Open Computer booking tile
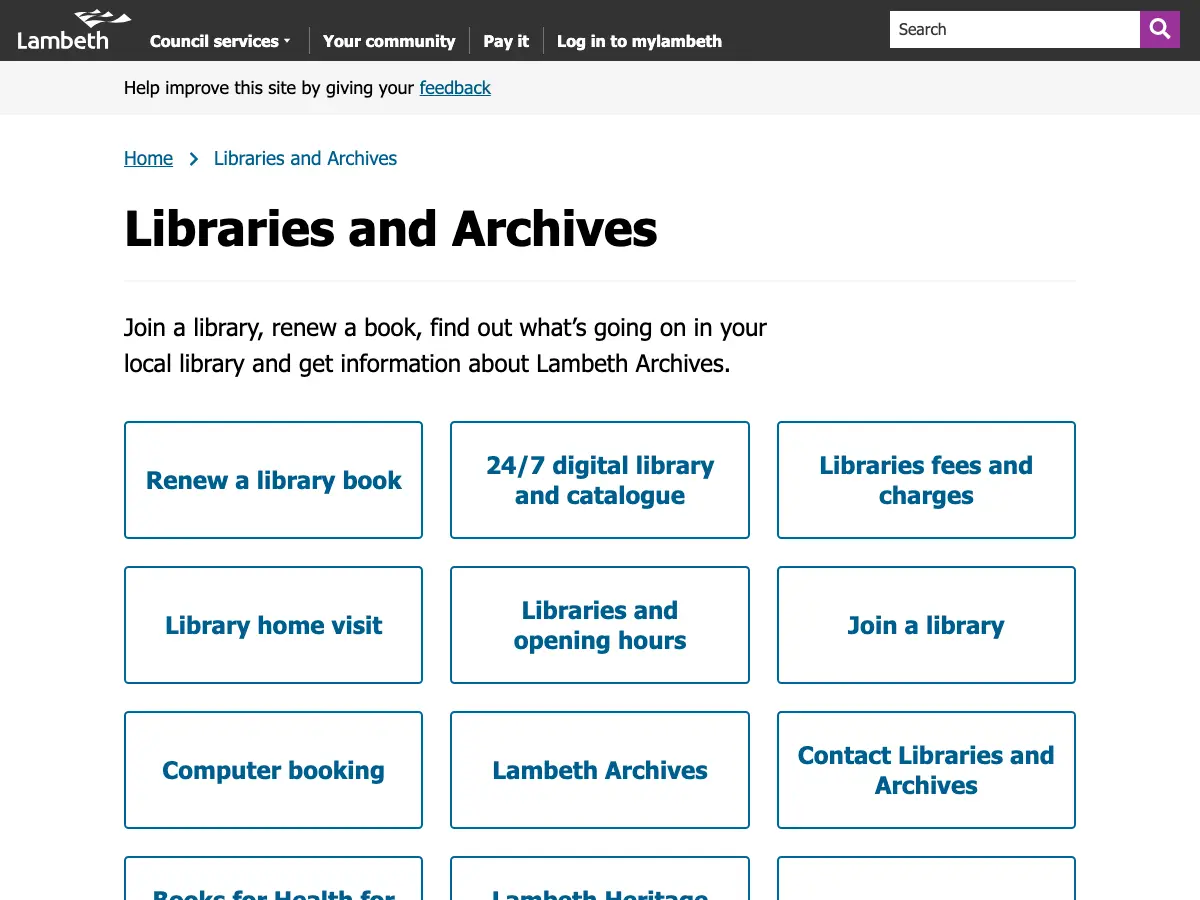This screenshot has width=1200, height=900. point(273,770)
